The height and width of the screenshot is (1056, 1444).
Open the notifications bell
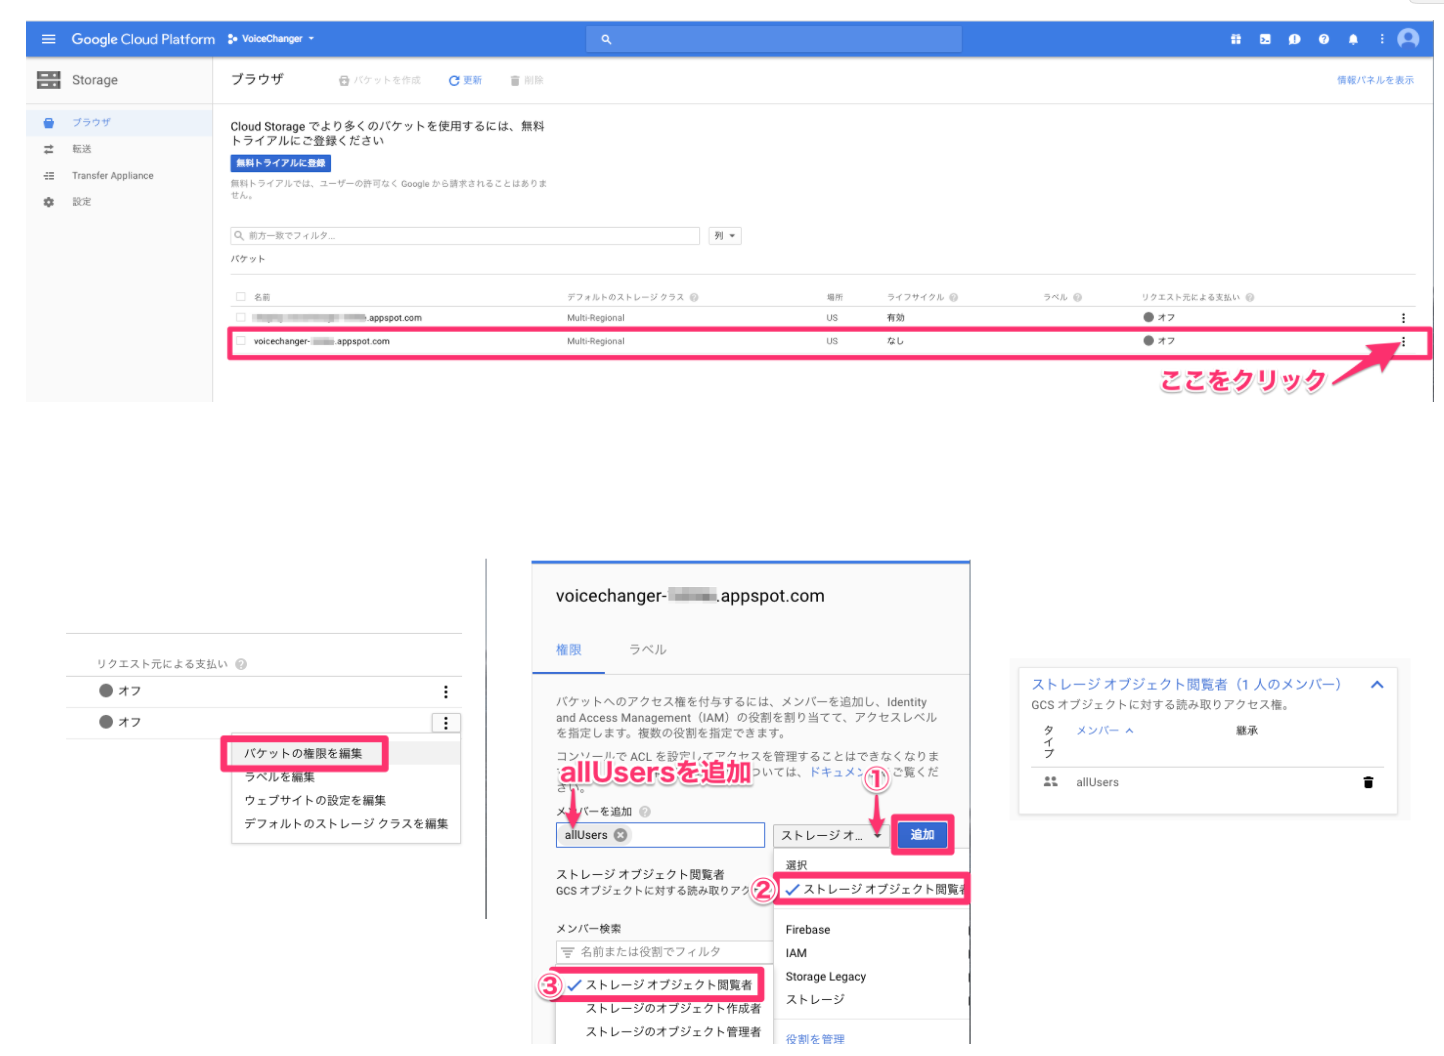pos(1353,39)
